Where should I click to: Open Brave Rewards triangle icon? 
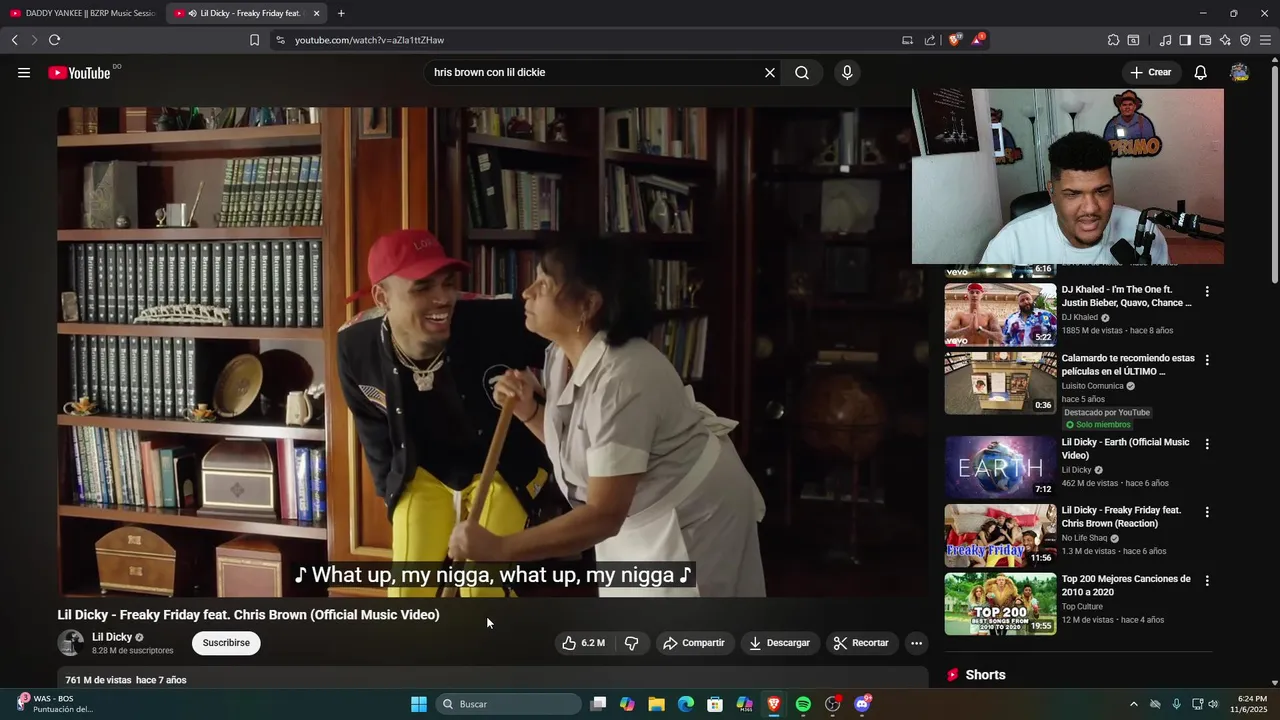[978, 40]
